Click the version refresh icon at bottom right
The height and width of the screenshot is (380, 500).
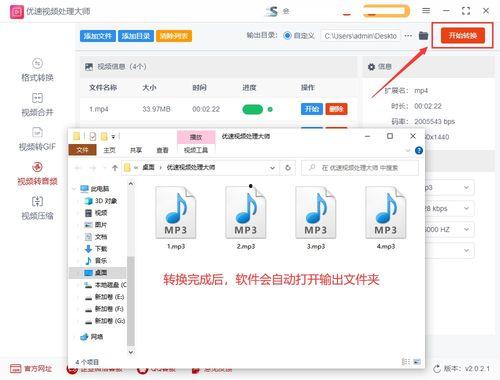[x=437, y=369]
